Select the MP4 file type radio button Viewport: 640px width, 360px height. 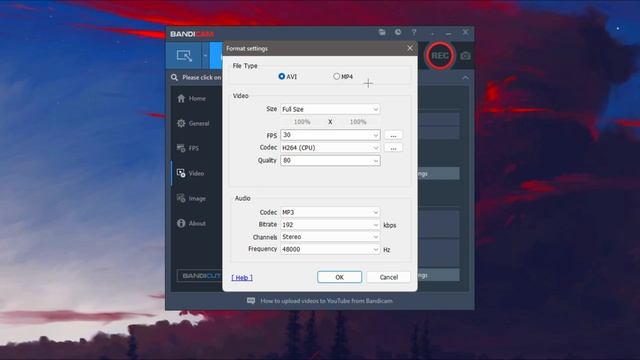click(x=336, y=76)
